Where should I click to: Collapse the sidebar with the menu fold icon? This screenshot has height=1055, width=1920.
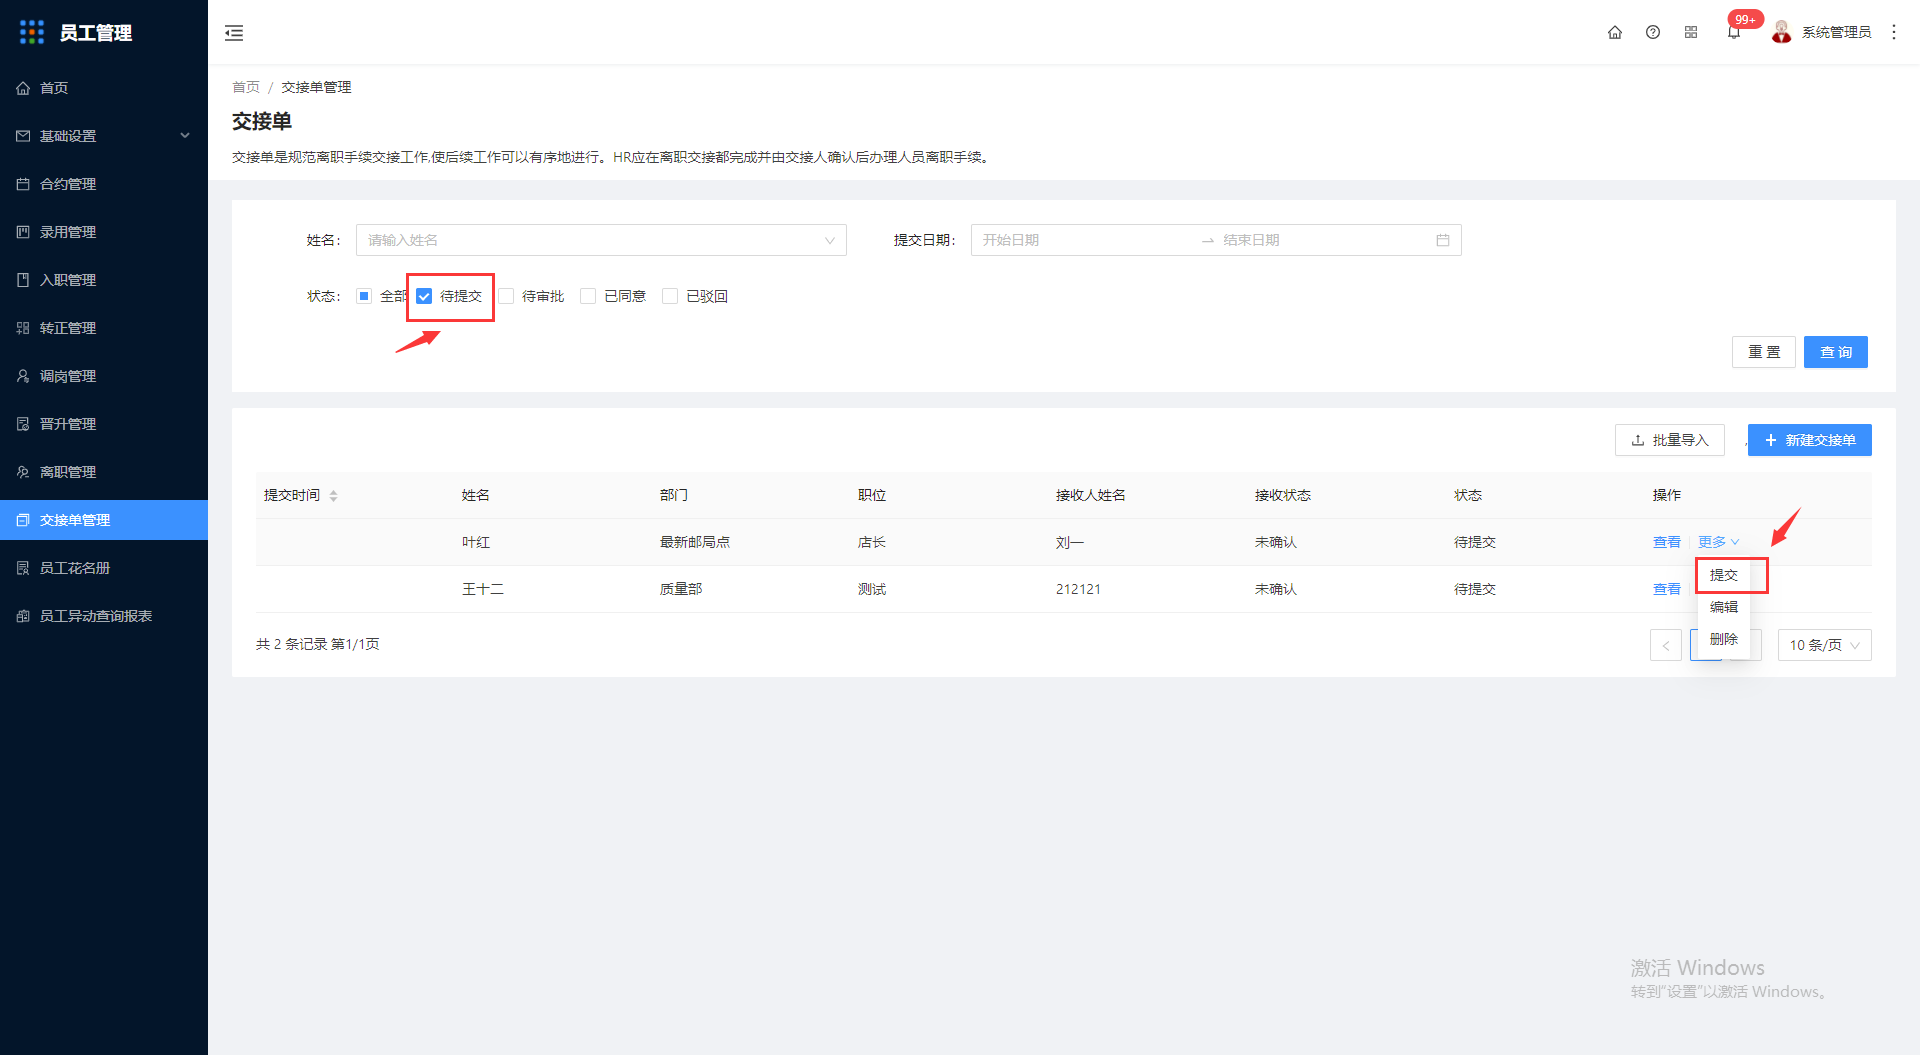coord(234,33)
